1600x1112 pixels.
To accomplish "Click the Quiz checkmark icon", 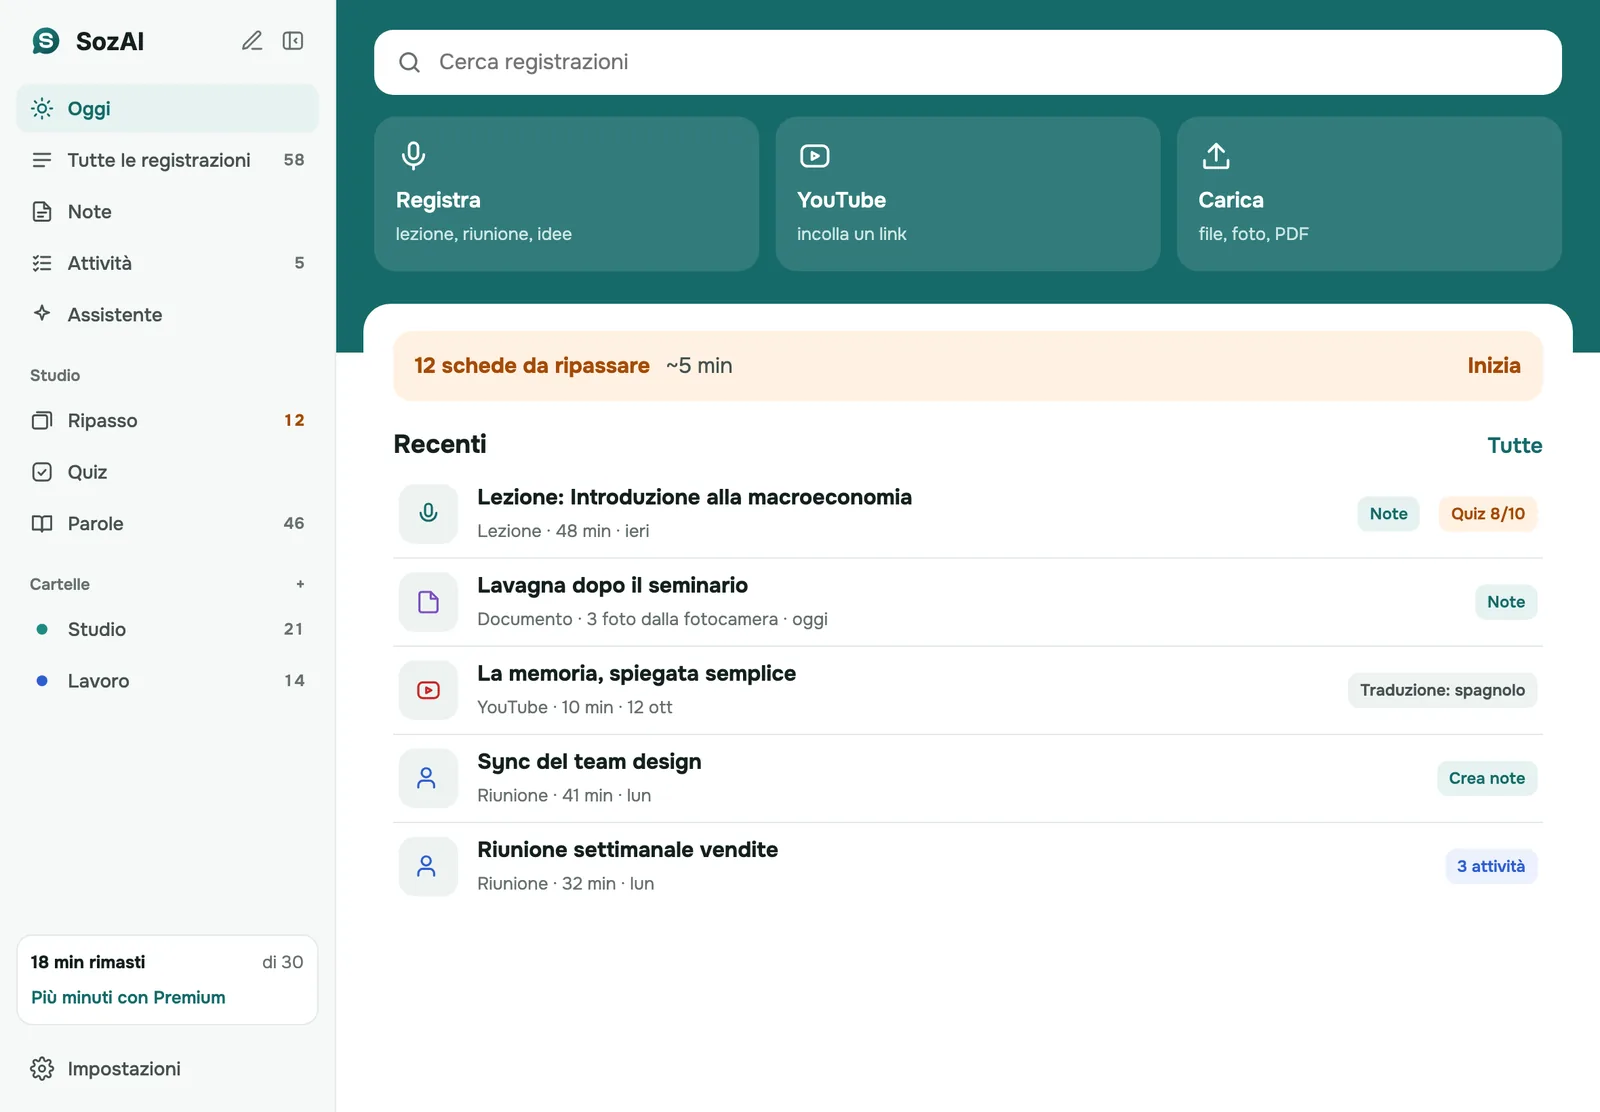I will point(42,472).
